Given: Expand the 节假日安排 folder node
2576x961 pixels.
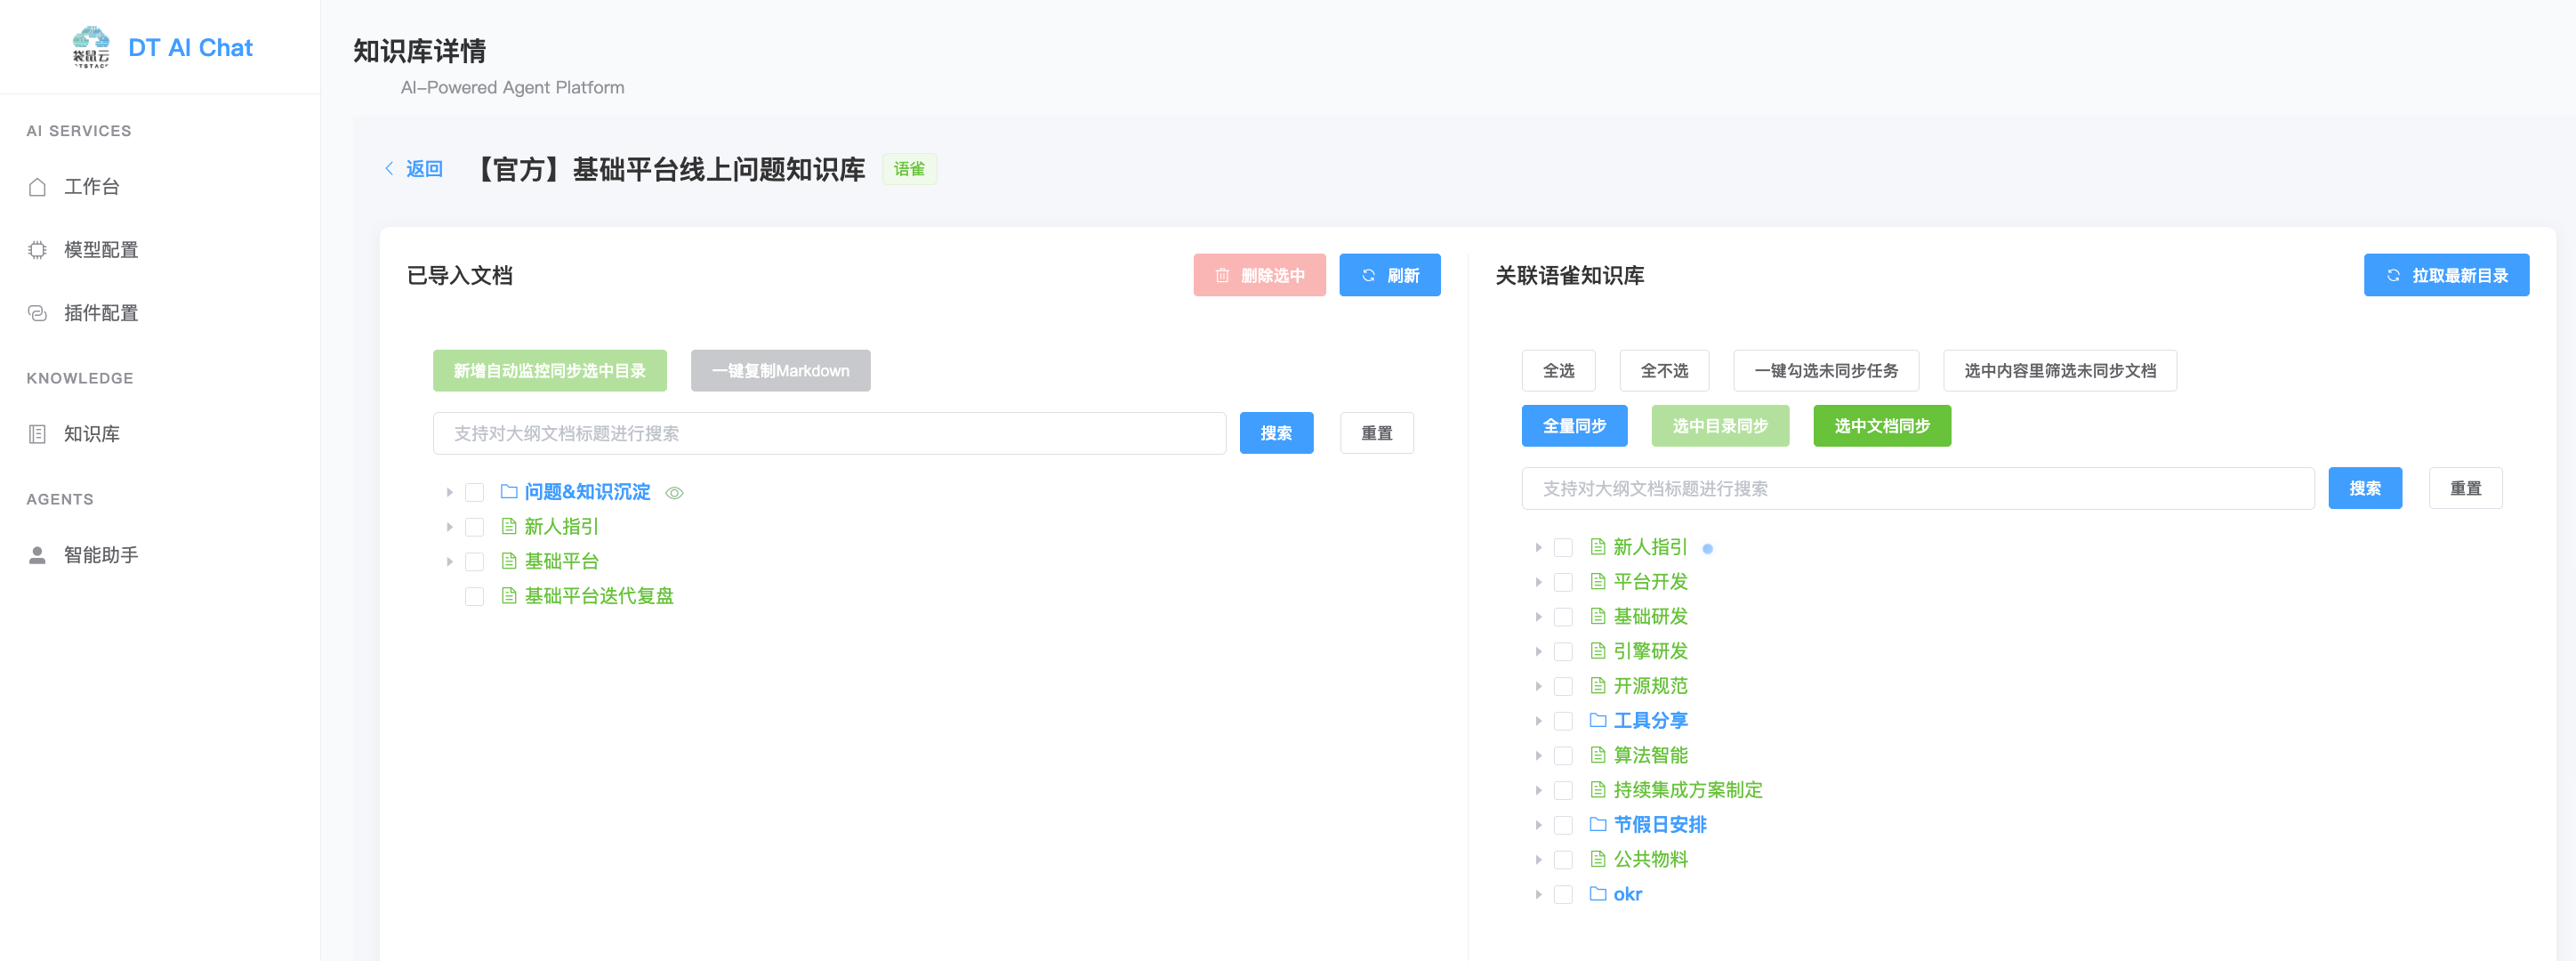Looking at the screenshot, I should click(x=1538, y=825).
